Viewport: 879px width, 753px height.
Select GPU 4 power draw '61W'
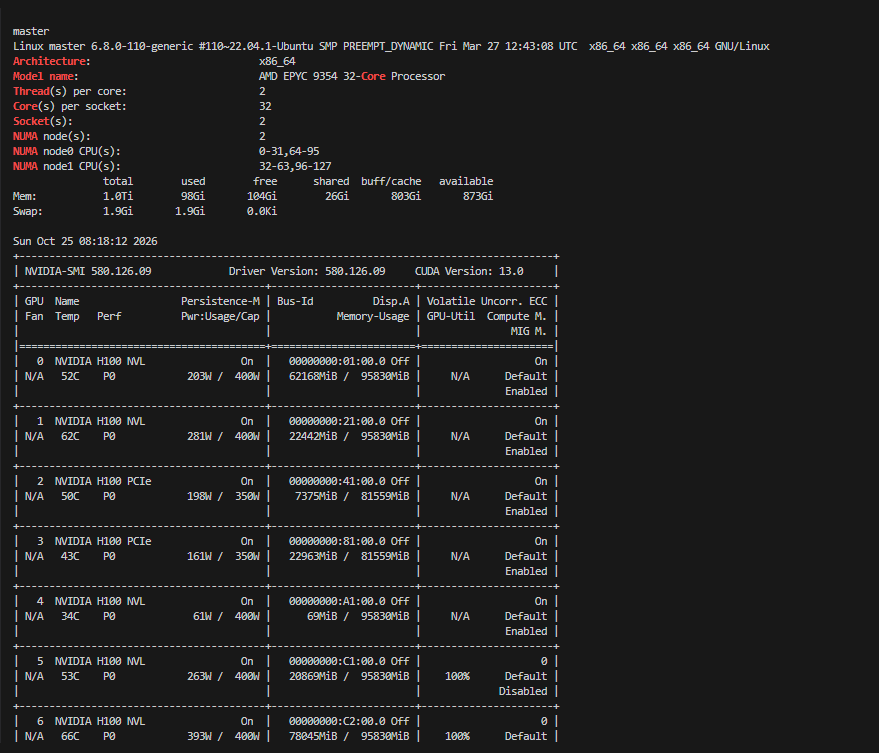[202, 617]
